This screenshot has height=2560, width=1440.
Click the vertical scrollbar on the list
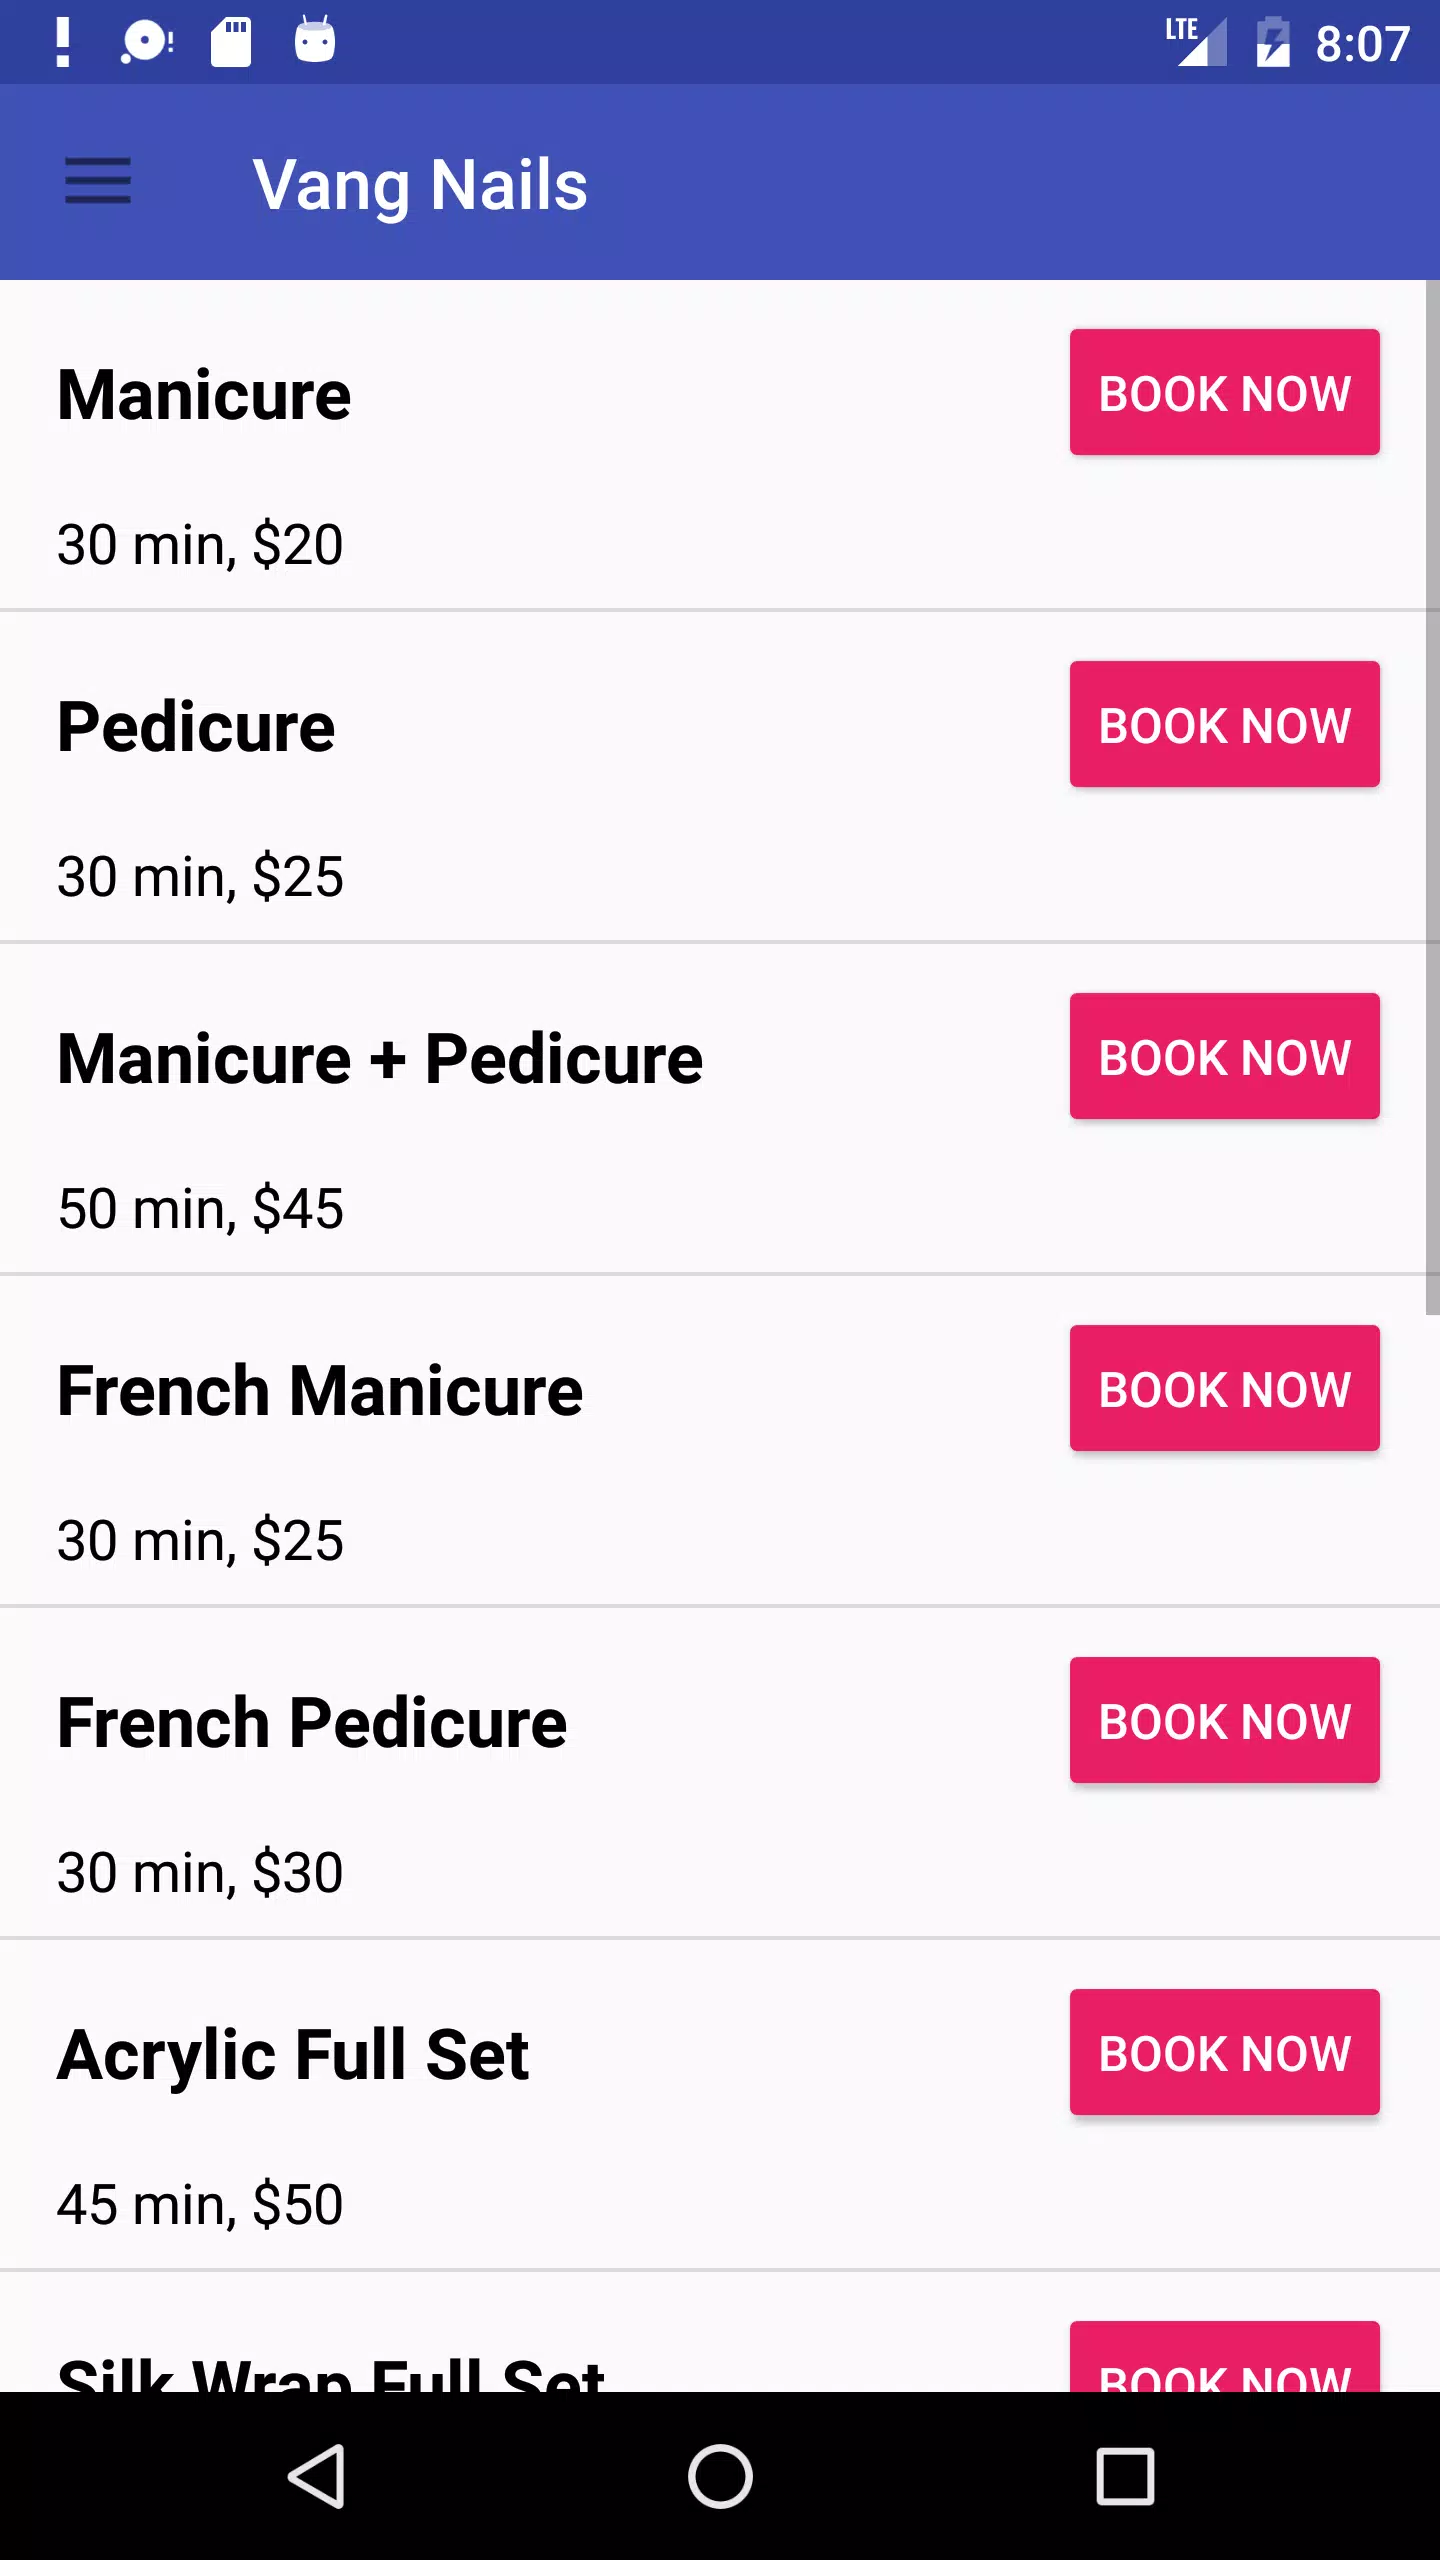coord(1432,798)
